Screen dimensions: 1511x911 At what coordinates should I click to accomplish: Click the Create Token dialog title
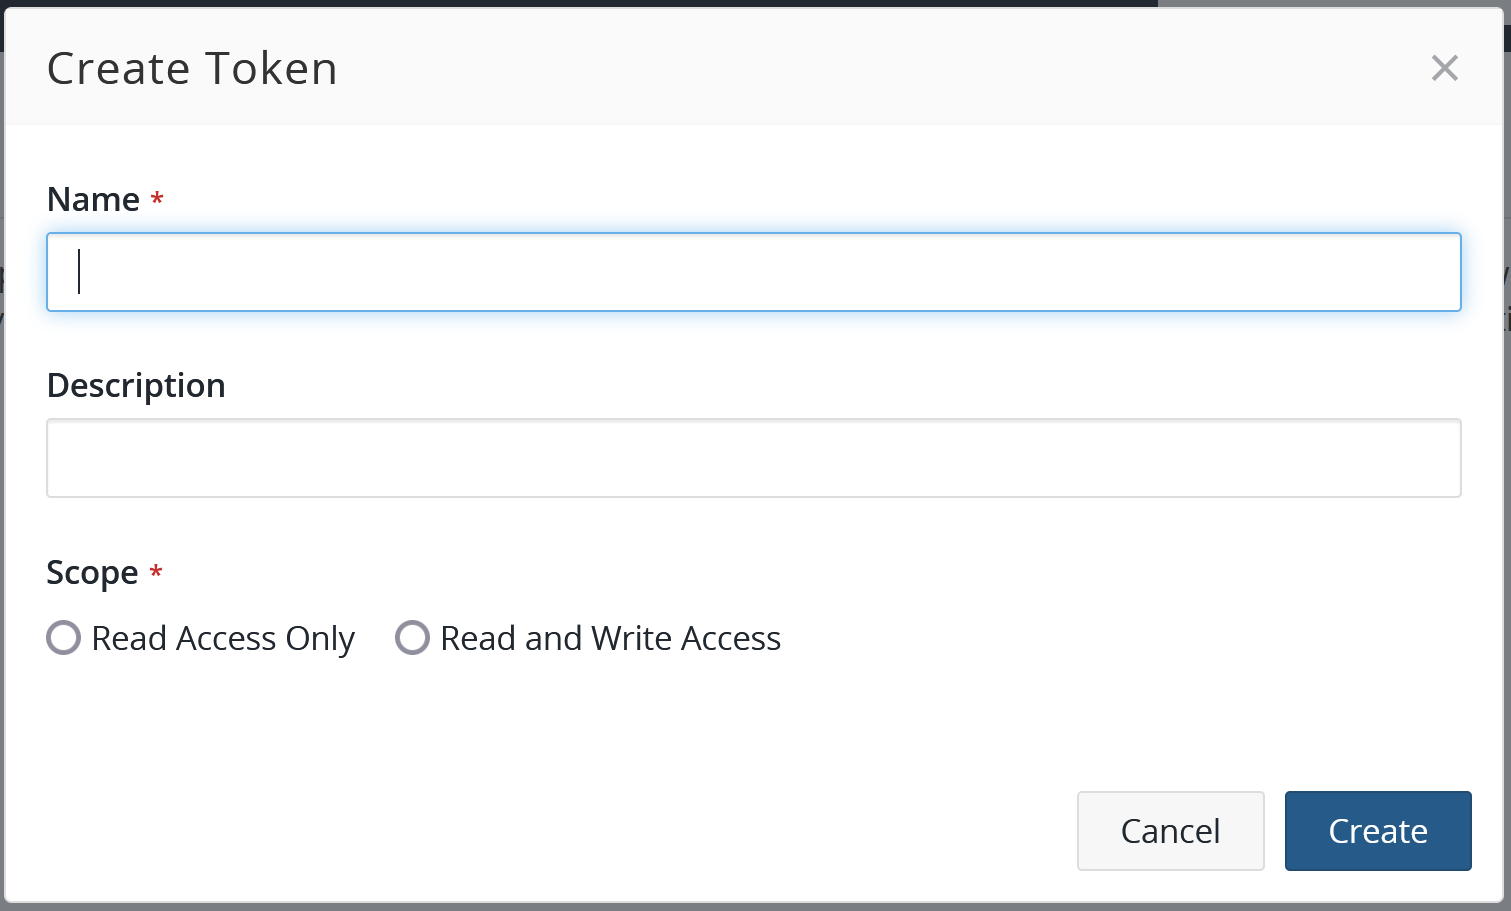coord(191,68)
